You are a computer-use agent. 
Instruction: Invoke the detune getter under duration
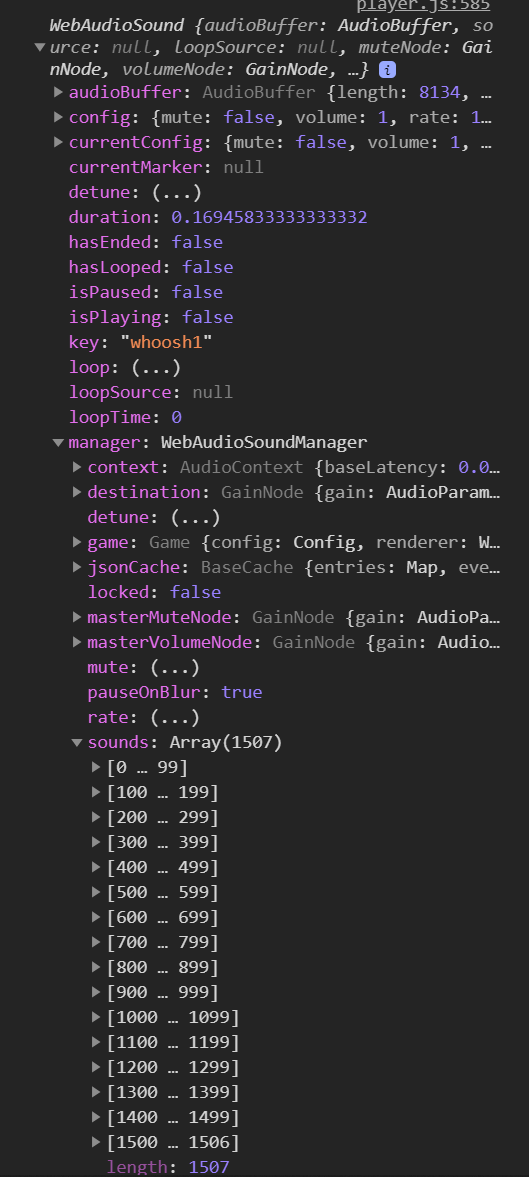177,193
